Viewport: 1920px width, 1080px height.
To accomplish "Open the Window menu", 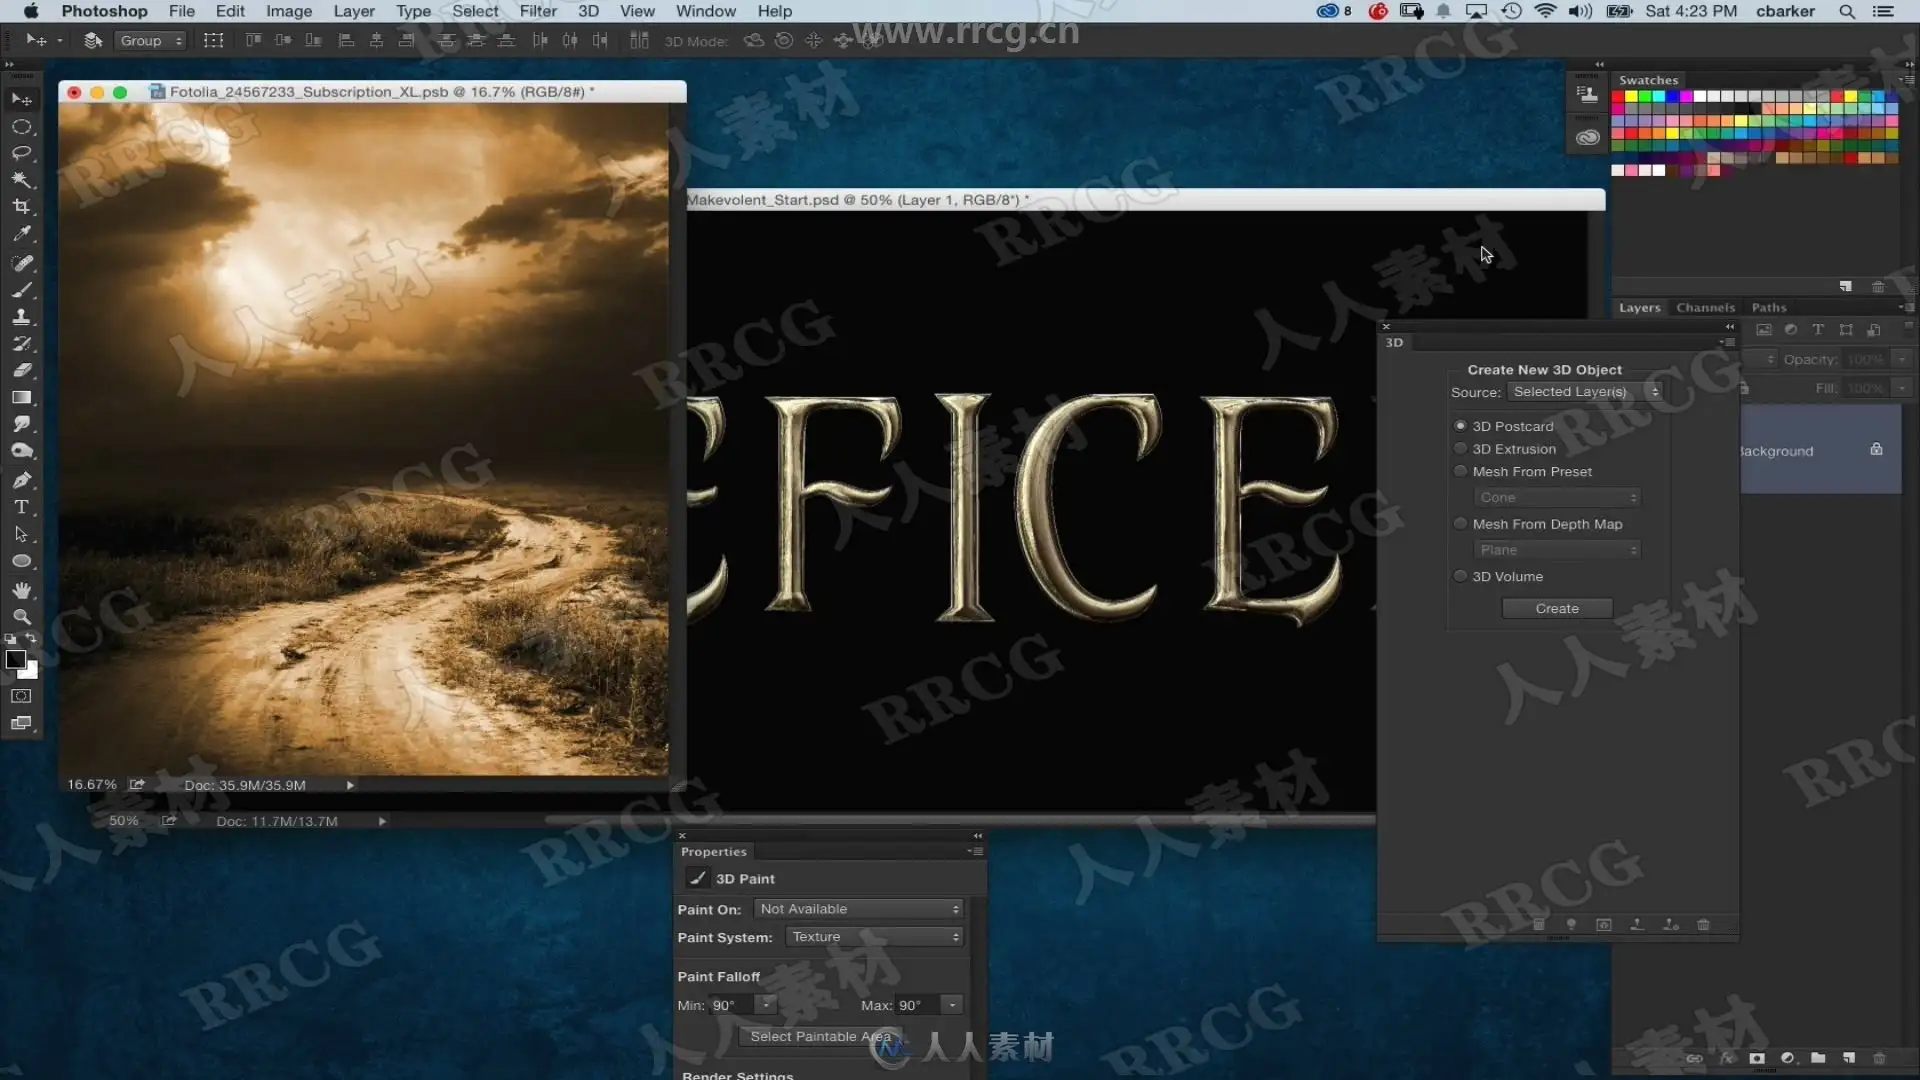I will [x=705, y=11].
